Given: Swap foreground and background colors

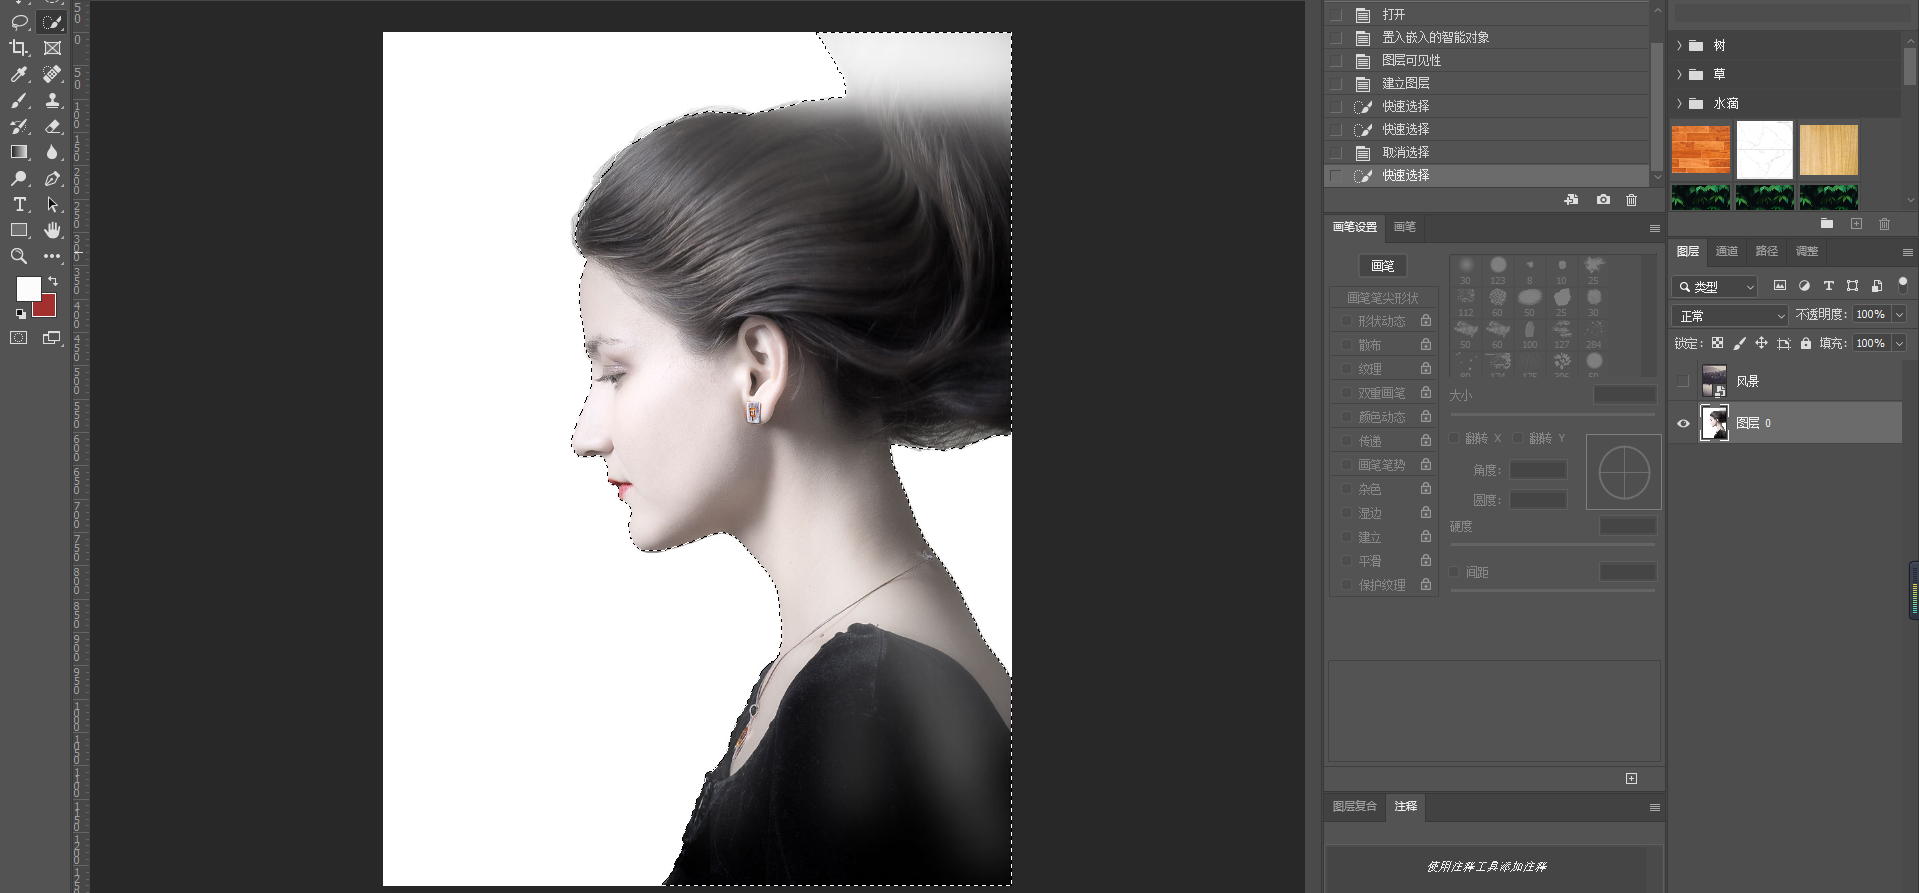Looking at the screenshot, I should click(53, 282).
